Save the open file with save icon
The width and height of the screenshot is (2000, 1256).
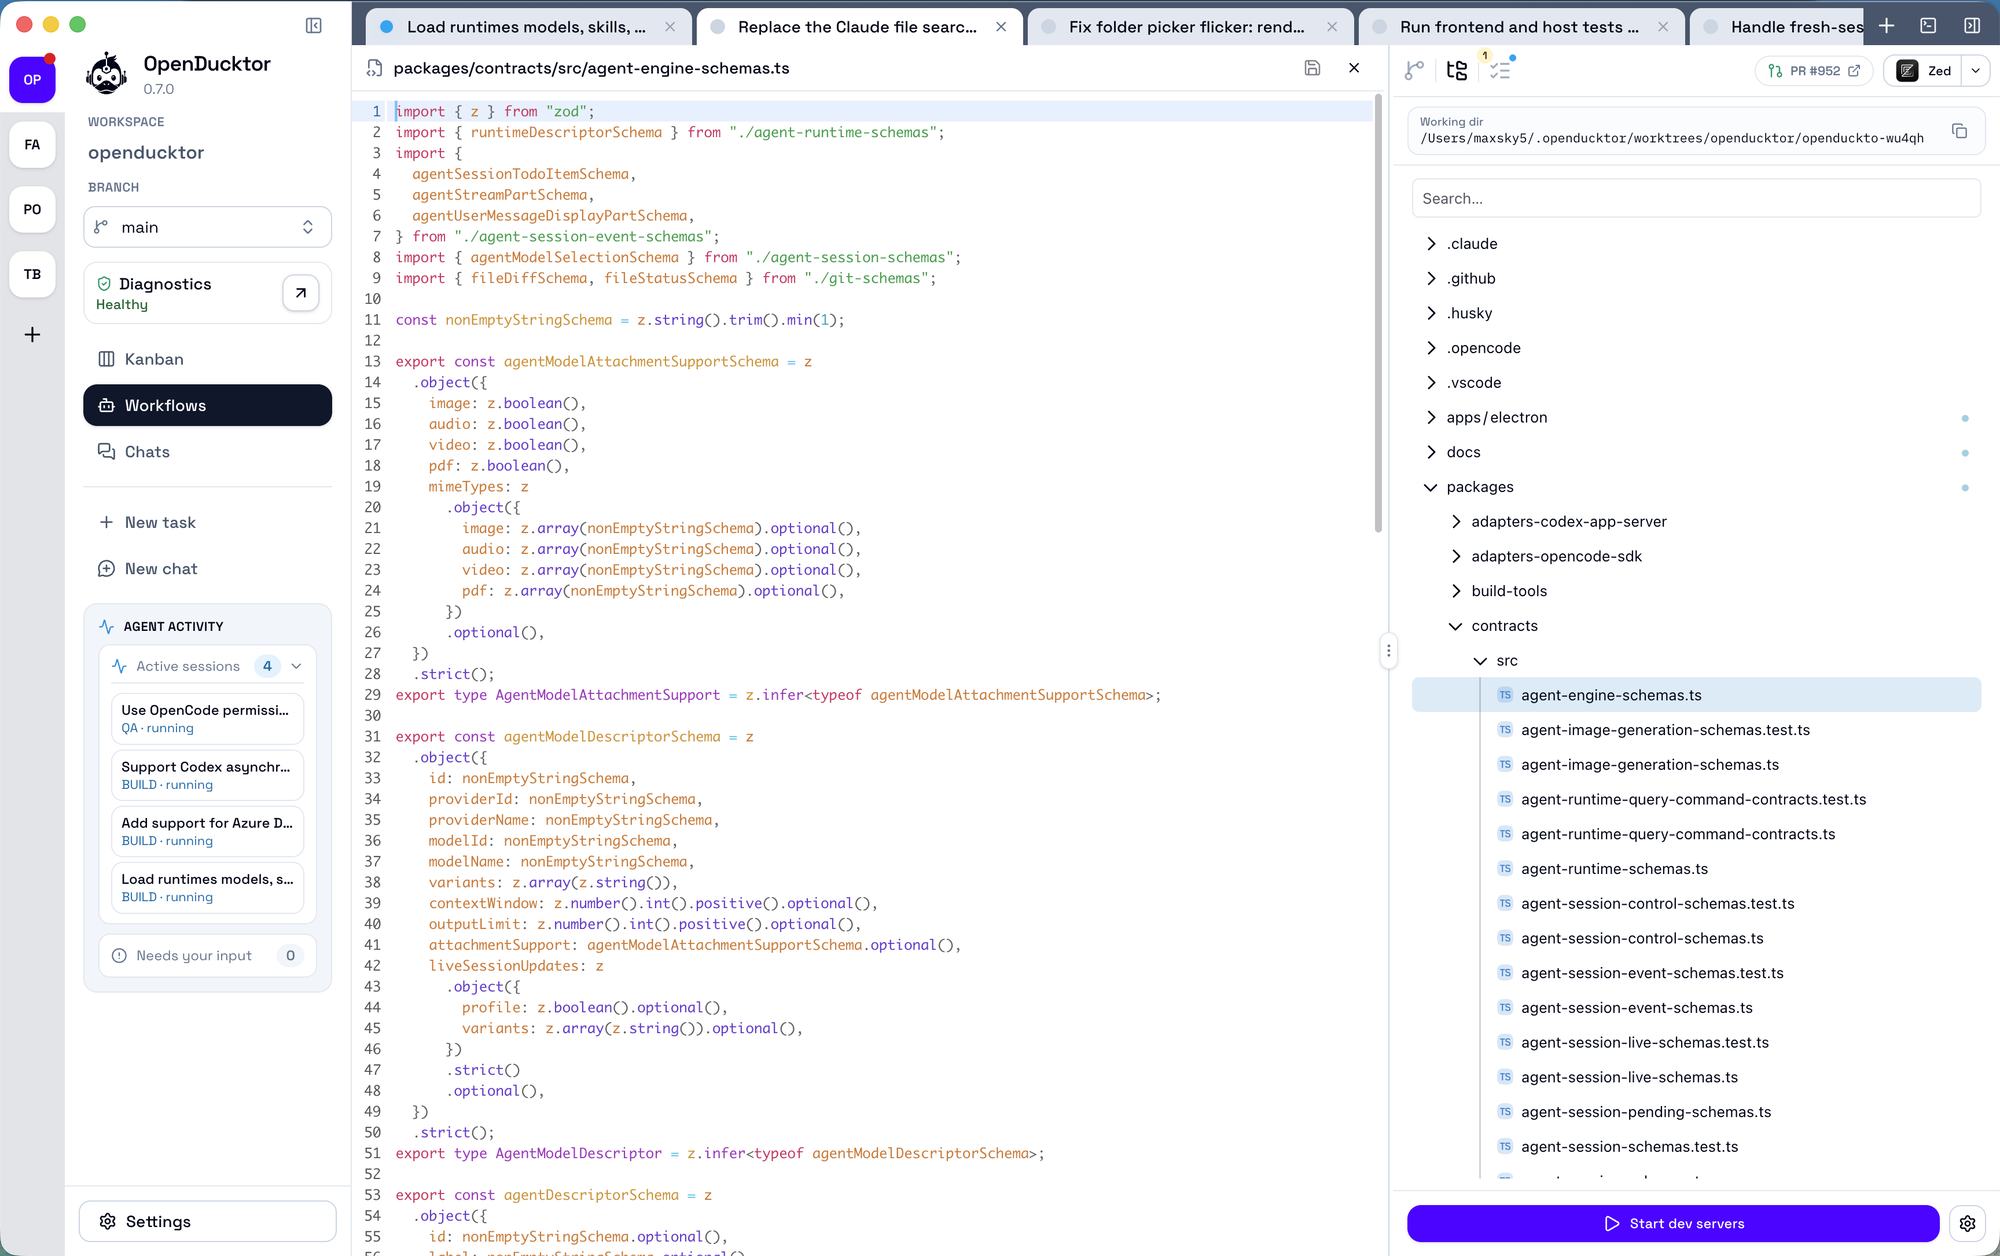[1312, 68]
